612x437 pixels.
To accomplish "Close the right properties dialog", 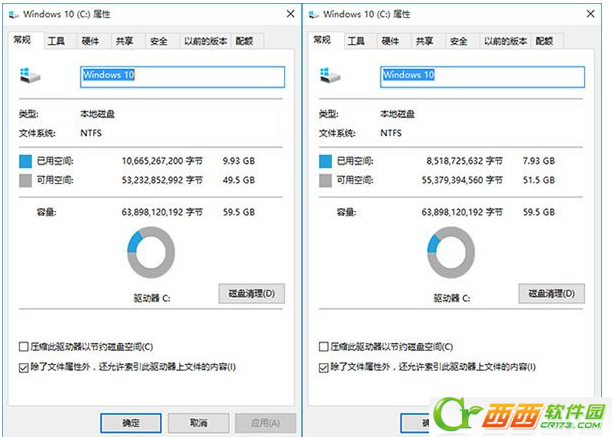I will 591,14.
